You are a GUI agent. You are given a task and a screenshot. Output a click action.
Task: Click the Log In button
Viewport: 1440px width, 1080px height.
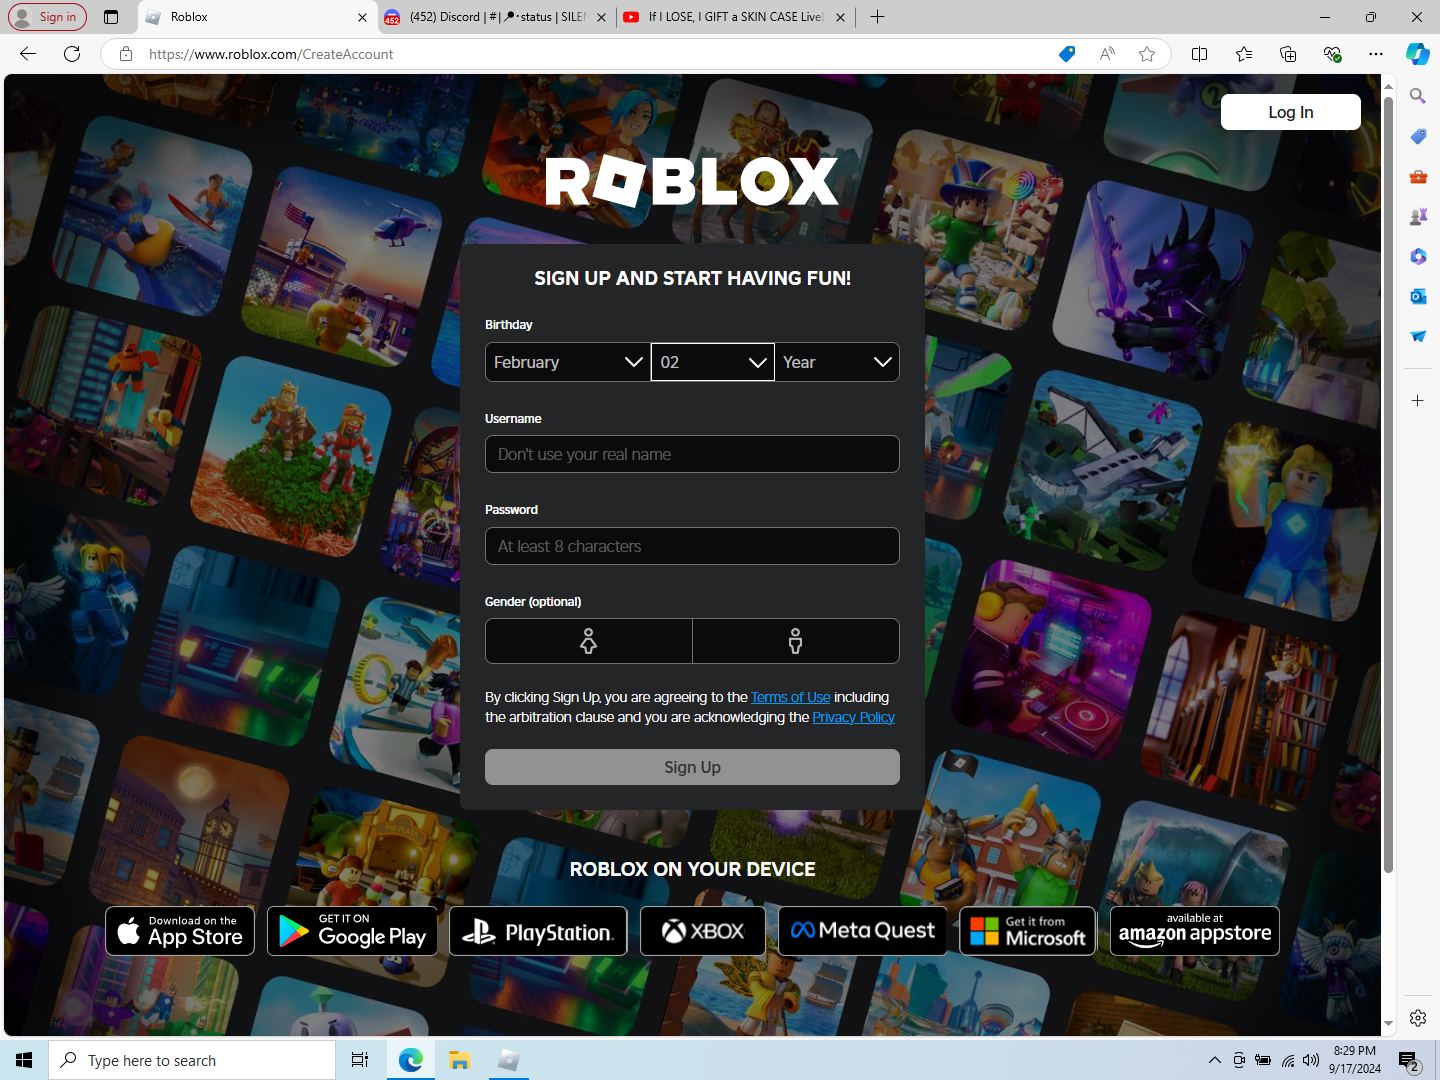click(x=1291, y=112)
